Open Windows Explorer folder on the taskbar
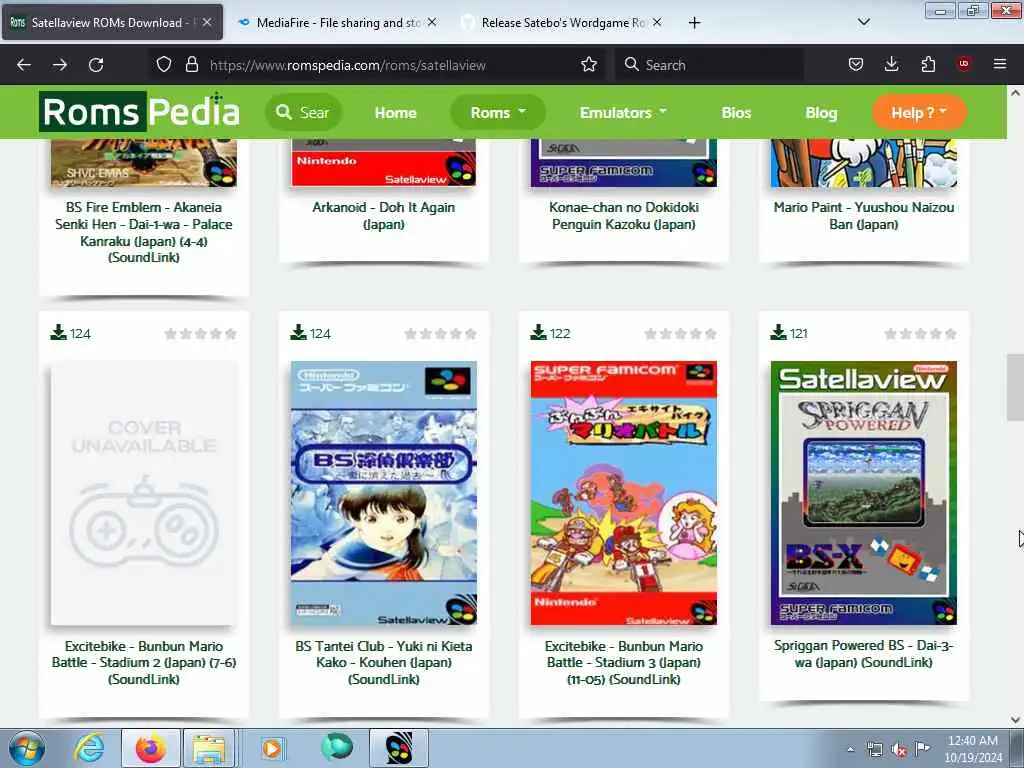Image resolution: width=1024 pixels, height=768 pixels. pyautogui.click(x=208, y=748)
